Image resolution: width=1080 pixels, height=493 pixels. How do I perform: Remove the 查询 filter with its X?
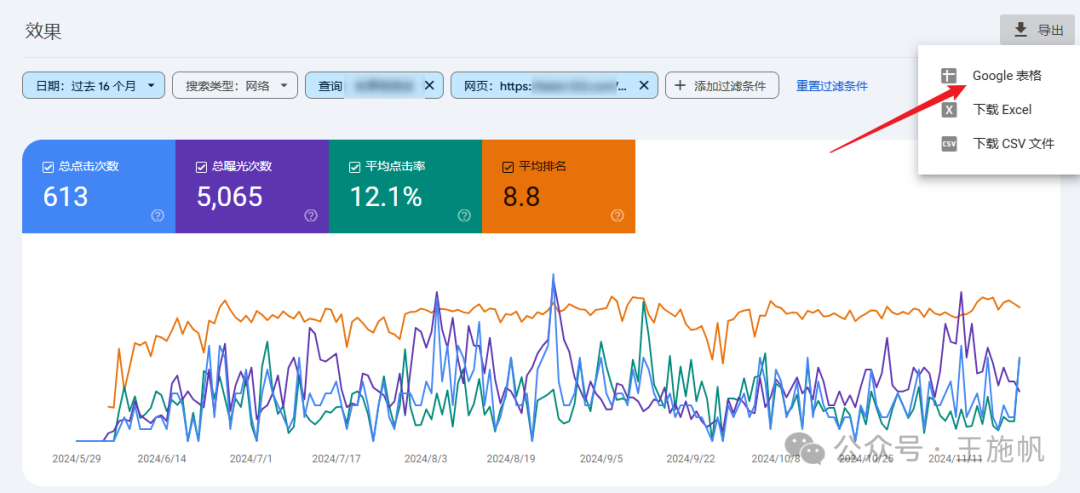pyautogui.click(x=429, y=85)
